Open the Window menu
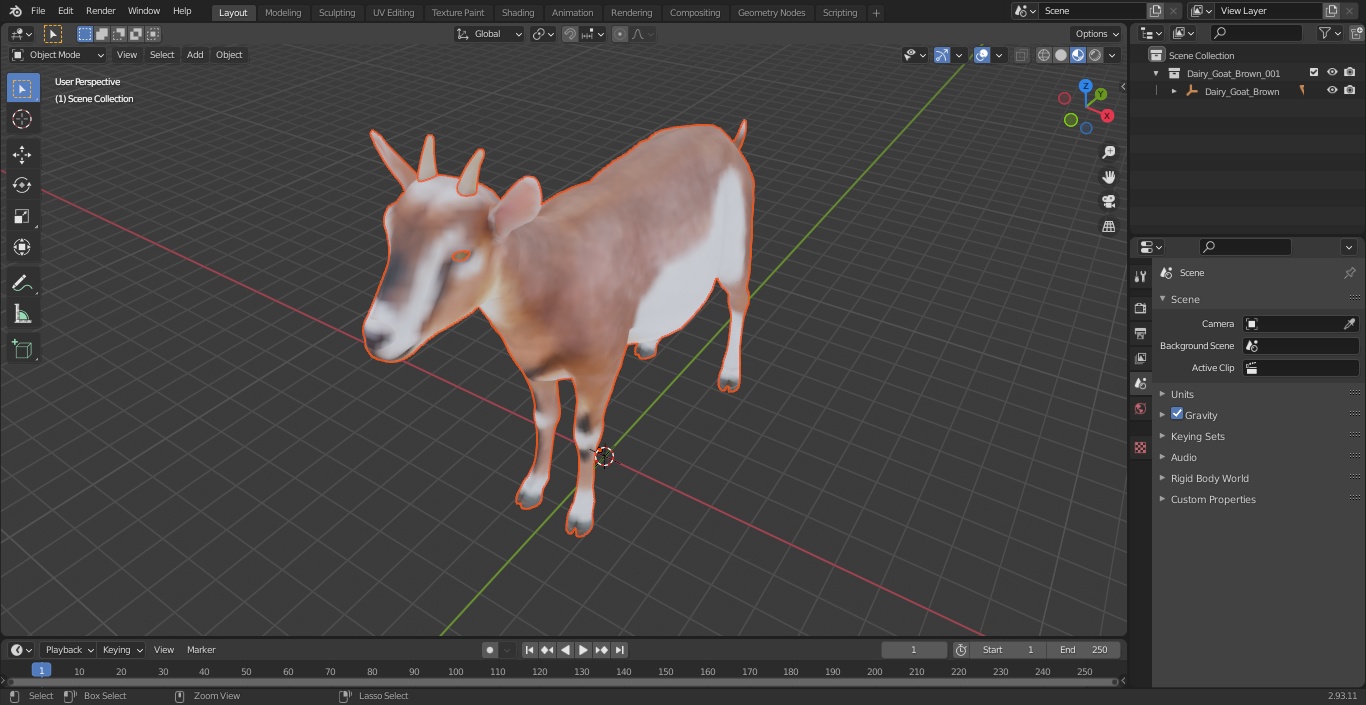The image size is (1366, 705). pyautogui.click(x=144, y=11)
